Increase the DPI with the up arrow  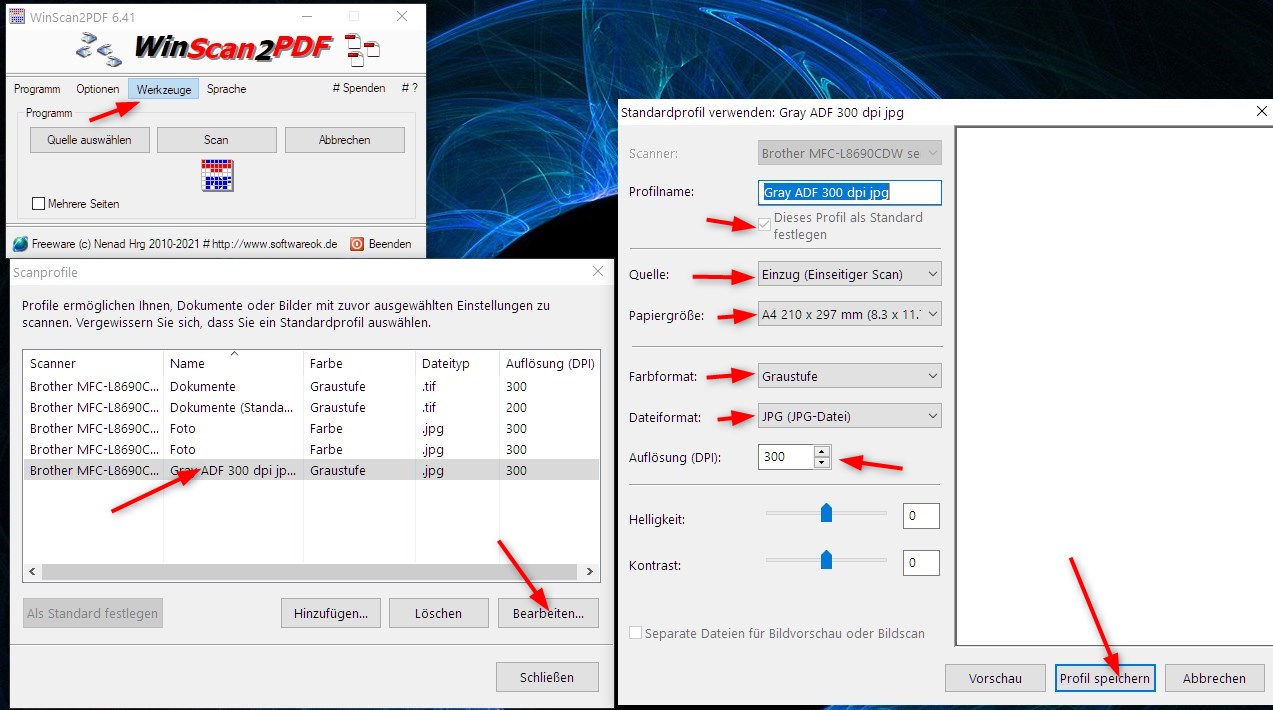(822, 451)
